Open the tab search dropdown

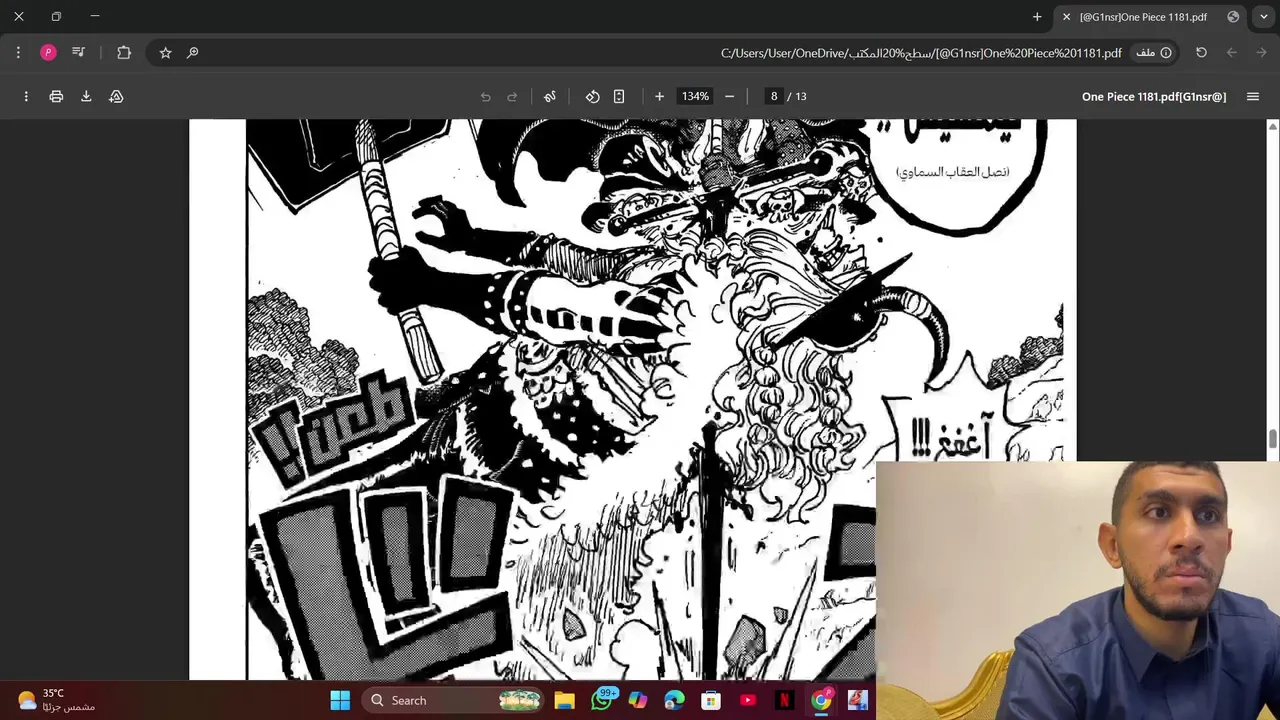pyautogui.click(x=1264, y=17)
